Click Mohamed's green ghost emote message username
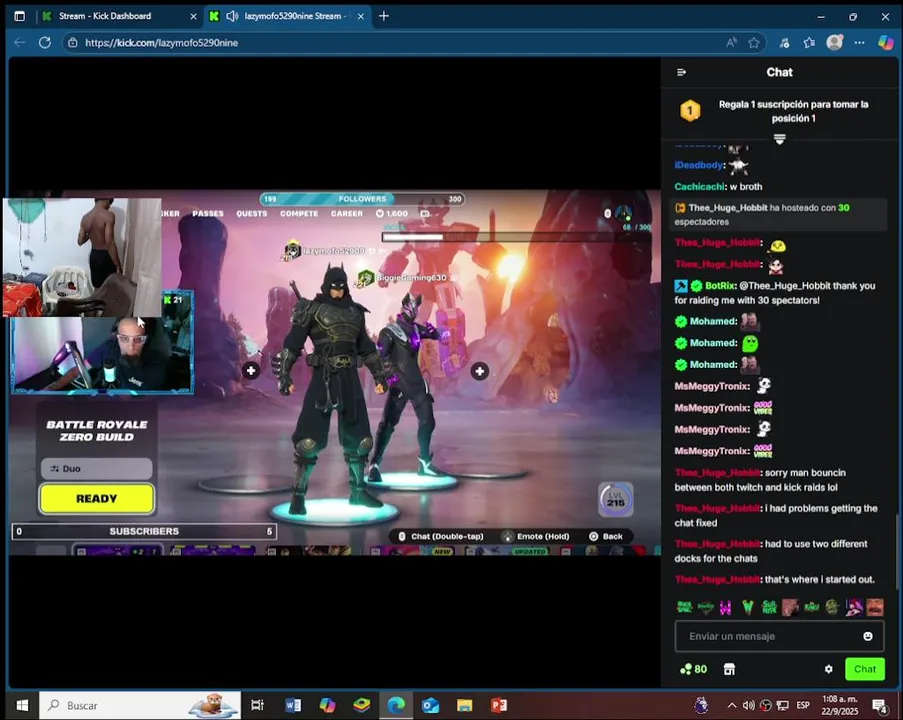Image resolution: width=903 pixels, height=720 pixels. click(713, 343)
